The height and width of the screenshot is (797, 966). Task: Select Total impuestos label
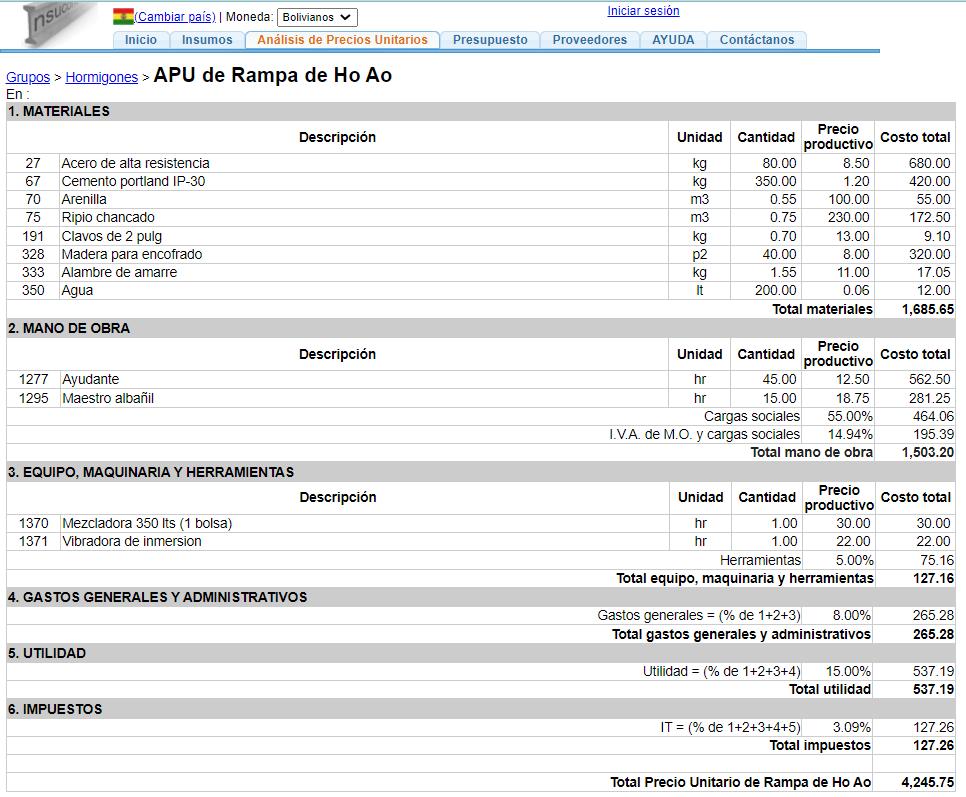point(820,745)
